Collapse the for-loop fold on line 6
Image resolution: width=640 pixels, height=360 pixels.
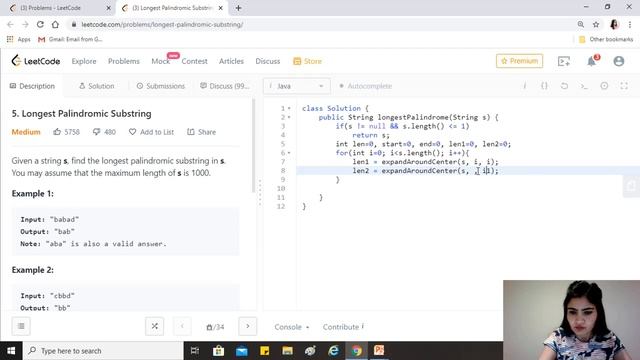click(289, 153)
